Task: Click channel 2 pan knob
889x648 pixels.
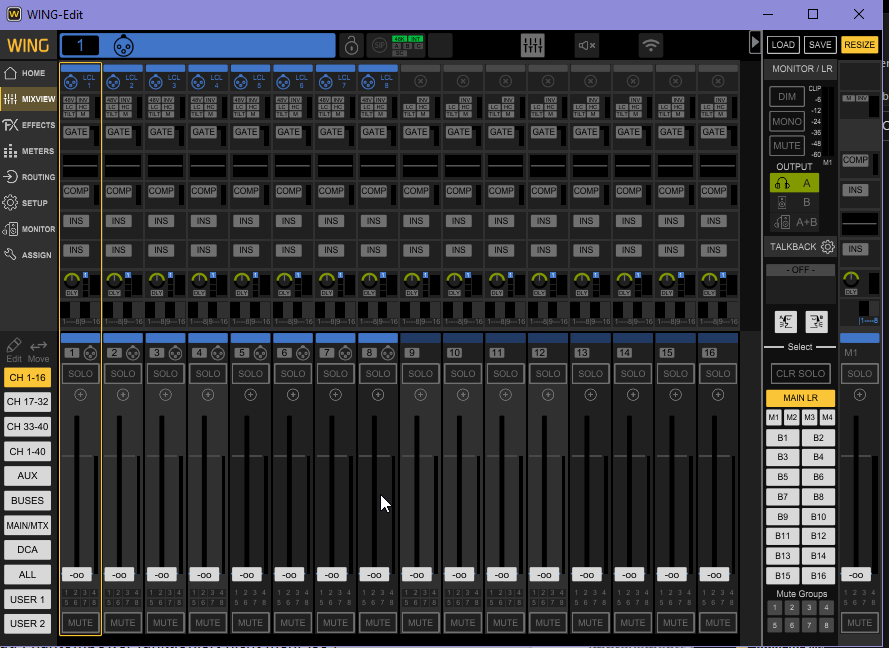Action: pyautogui.click(x=114, y=280)
